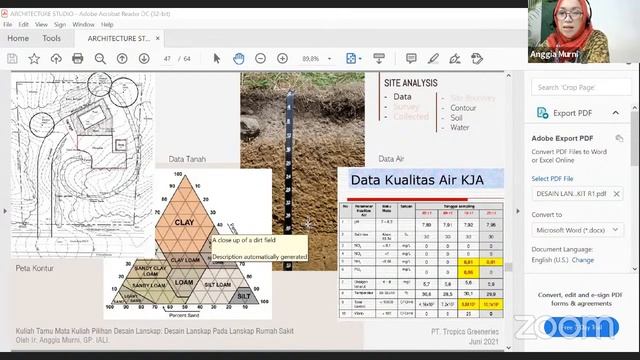Click Anggia Murni's video thumbnail

[584, 31]
